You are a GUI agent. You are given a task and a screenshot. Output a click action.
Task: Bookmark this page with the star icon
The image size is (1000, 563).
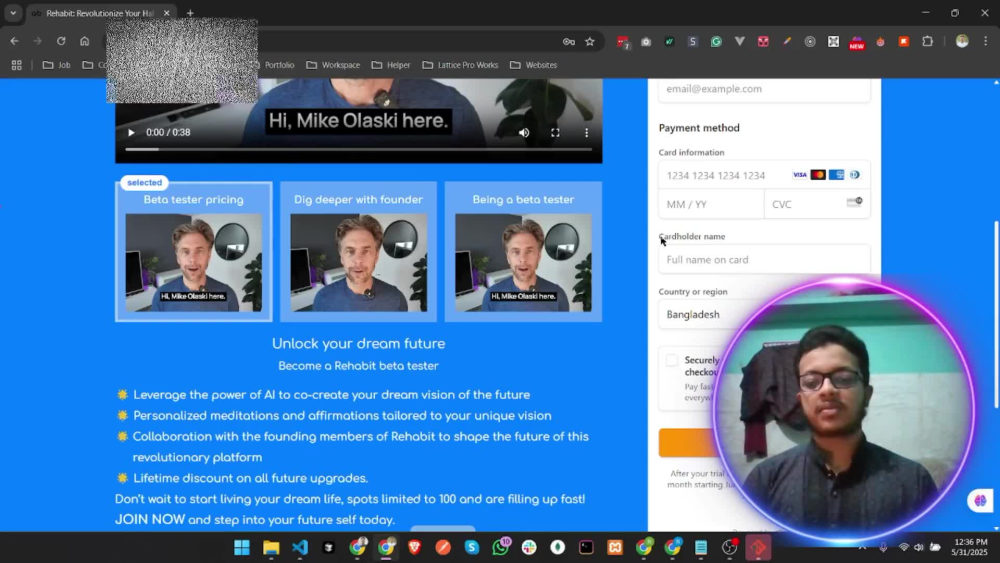(590, 41)
